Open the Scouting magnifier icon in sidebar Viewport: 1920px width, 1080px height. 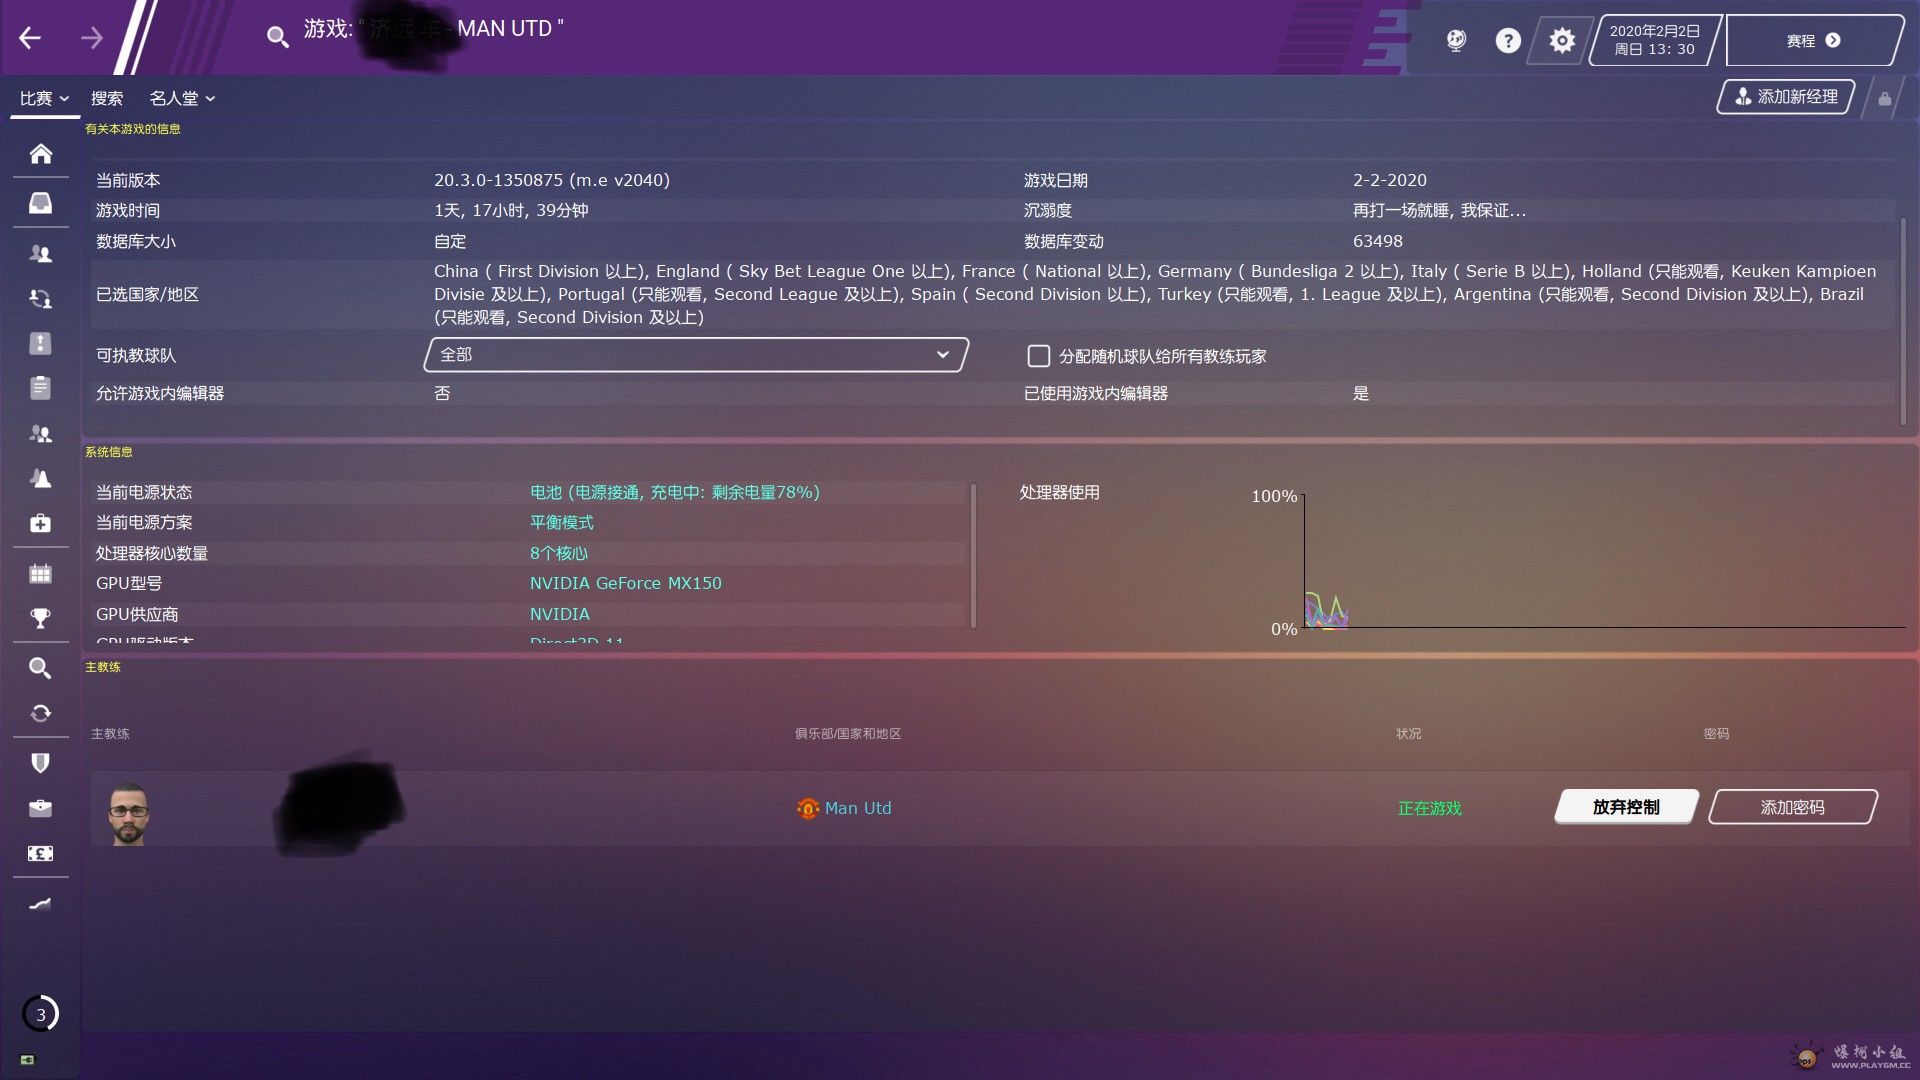click(40, 668)
